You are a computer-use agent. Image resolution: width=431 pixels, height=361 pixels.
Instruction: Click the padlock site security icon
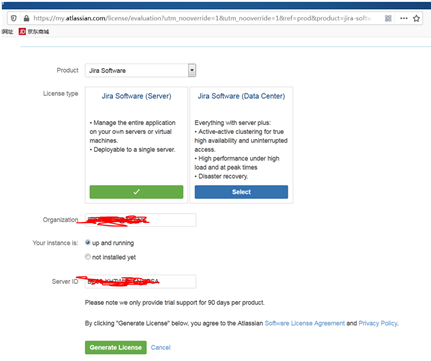pos(26,18)
